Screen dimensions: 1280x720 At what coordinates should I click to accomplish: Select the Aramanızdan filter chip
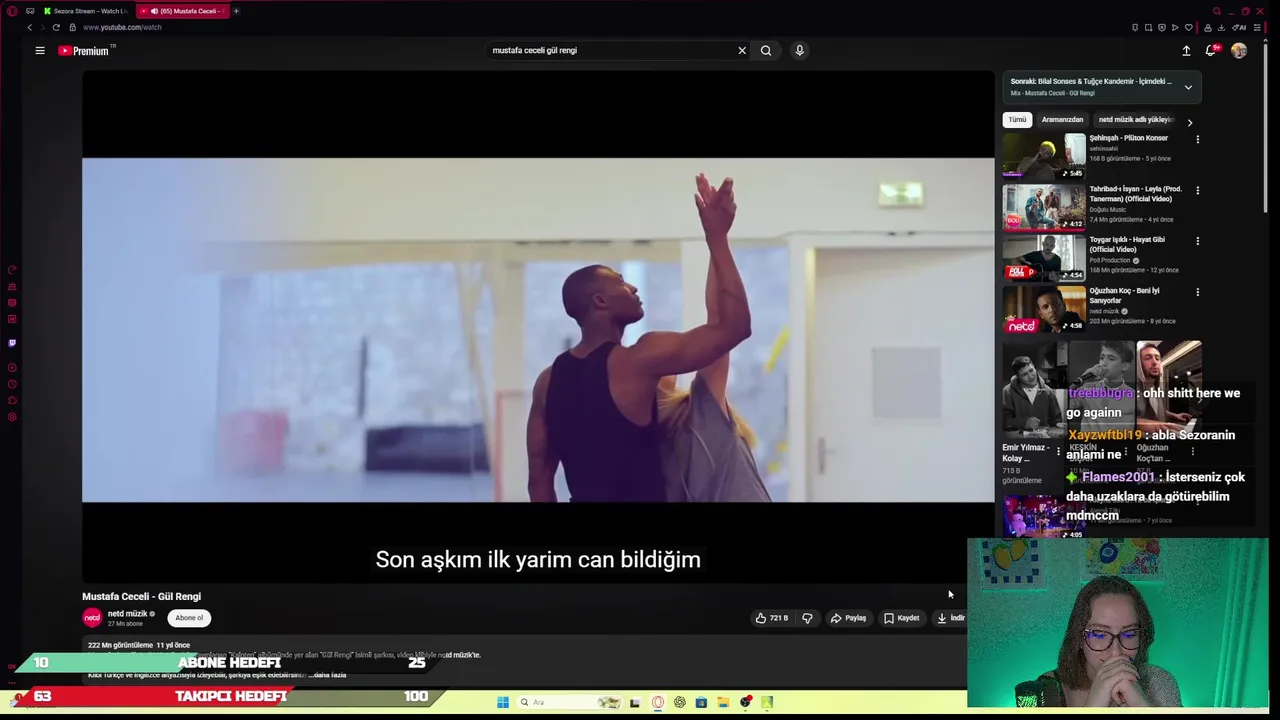click(1062, 120)
